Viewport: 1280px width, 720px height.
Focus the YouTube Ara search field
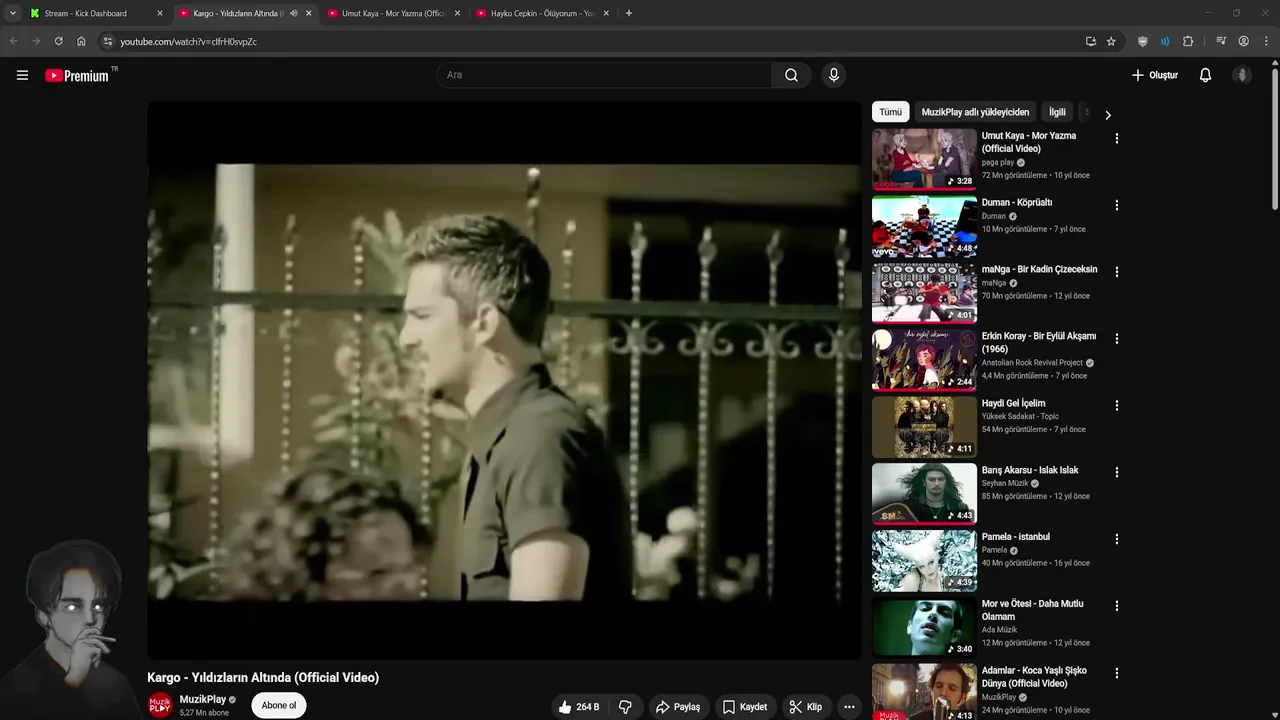[603, 75]
